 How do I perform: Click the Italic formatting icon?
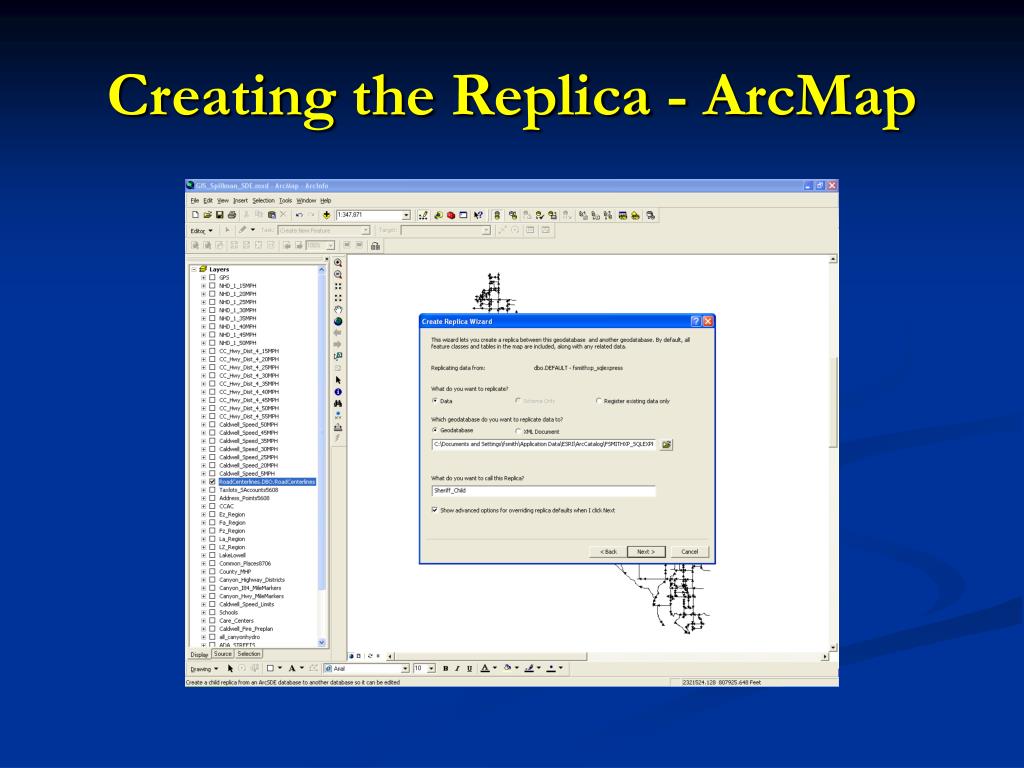457,669
